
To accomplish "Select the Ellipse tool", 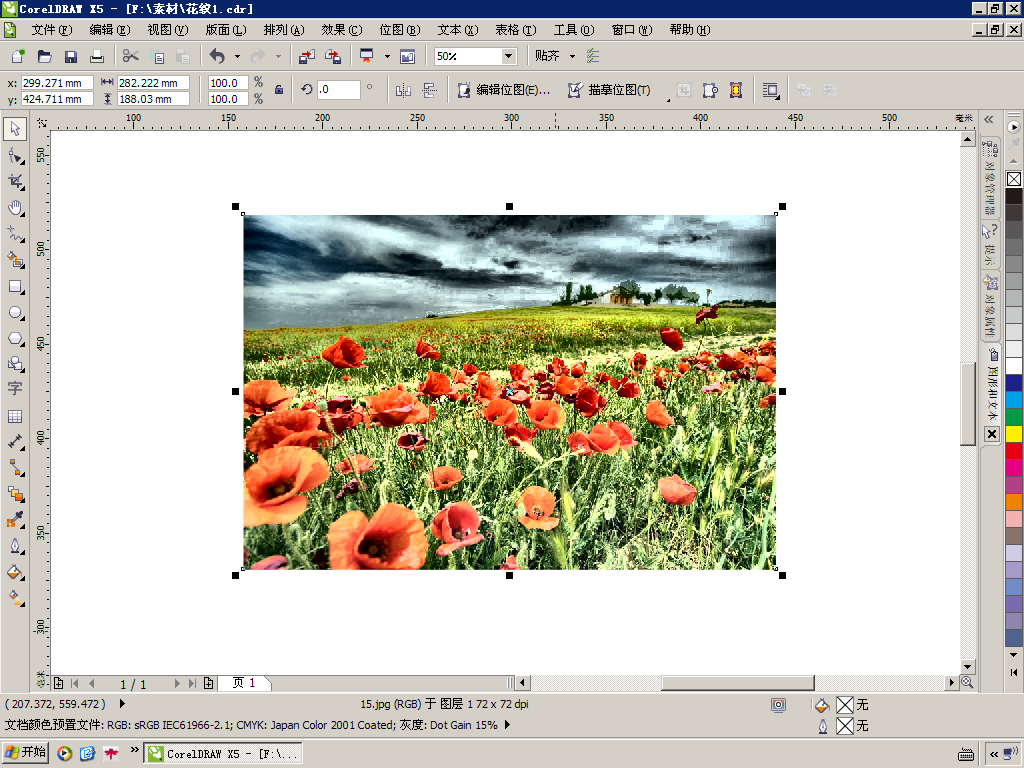I will click(15, 313).
